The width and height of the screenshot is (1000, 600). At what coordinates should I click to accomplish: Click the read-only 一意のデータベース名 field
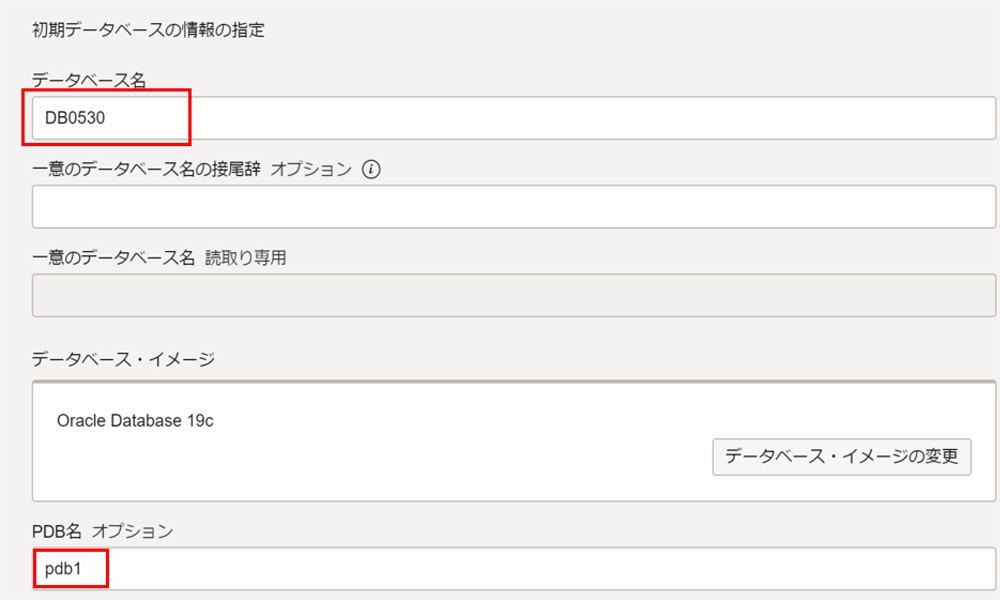click(x=513, y=295)
